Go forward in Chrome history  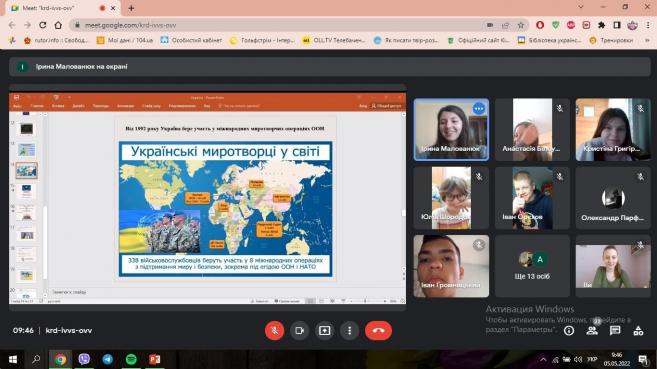27,25
